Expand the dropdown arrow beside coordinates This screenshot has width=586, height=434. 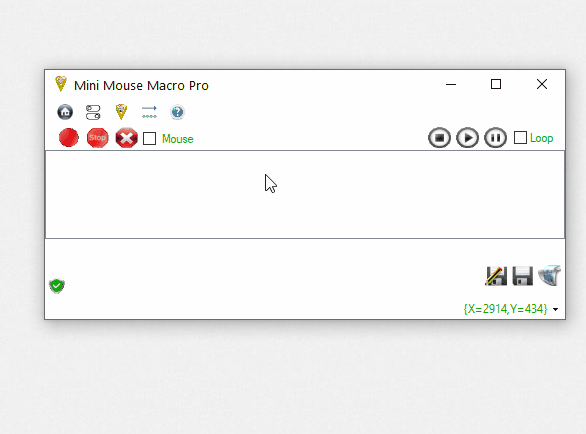[556, 310]
